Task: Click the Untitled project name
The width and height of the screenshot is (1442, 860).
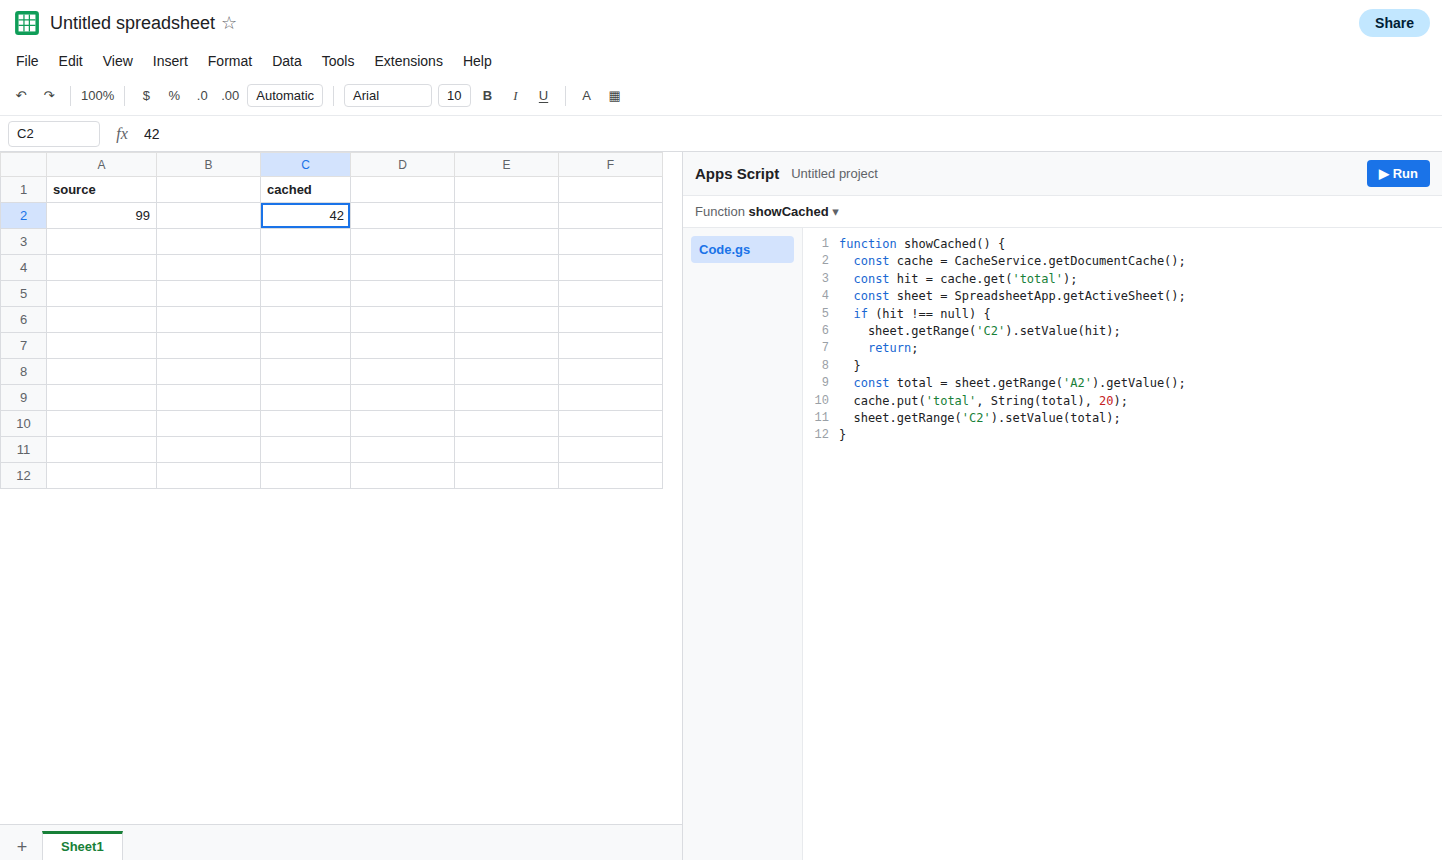Action: (x=835, y=174)
